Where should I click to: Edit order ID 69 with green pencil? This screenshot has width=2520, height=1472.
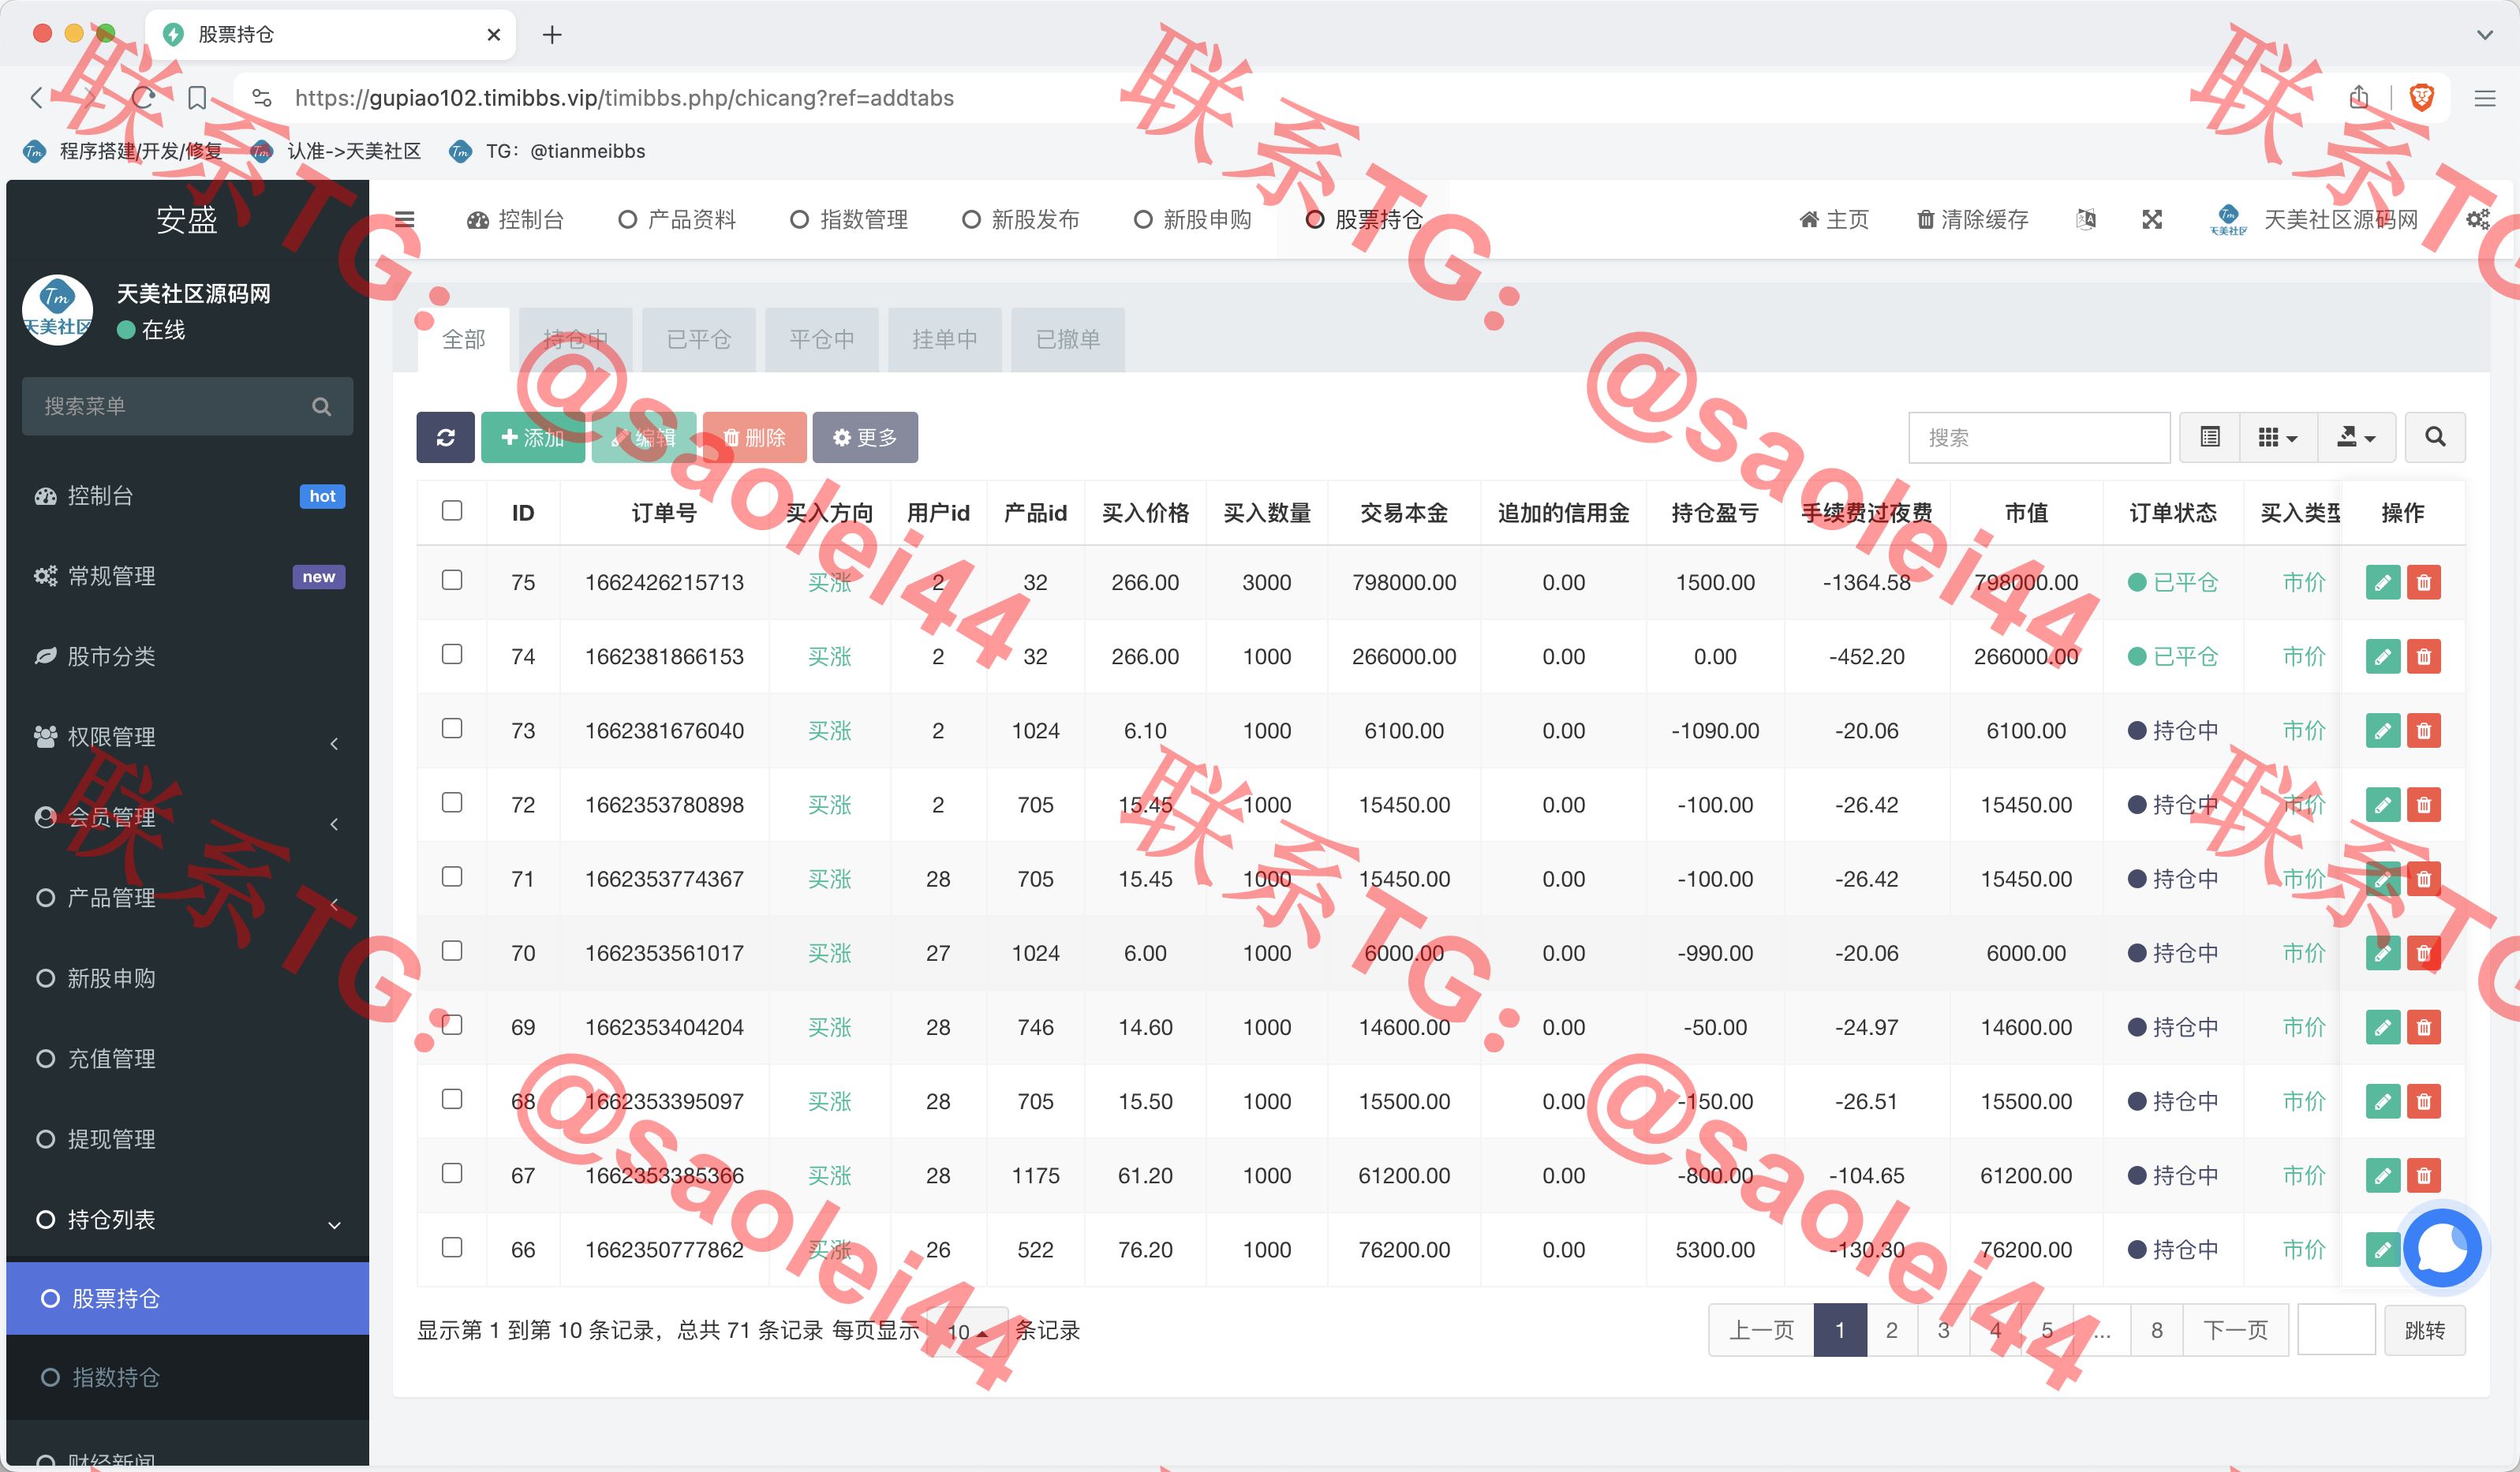[2383, 1027]
